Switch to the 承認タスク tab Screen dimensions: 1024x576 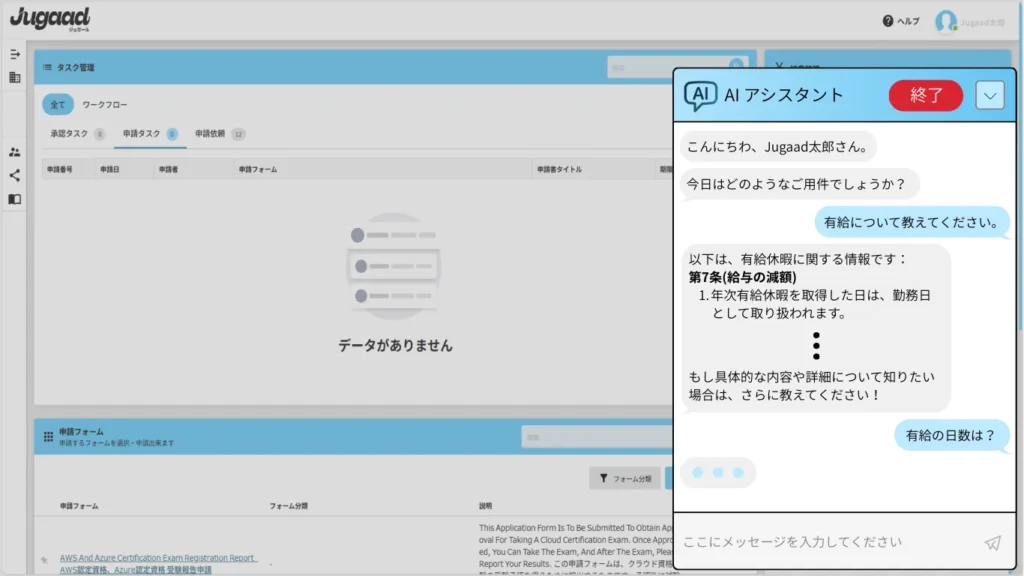70,134
